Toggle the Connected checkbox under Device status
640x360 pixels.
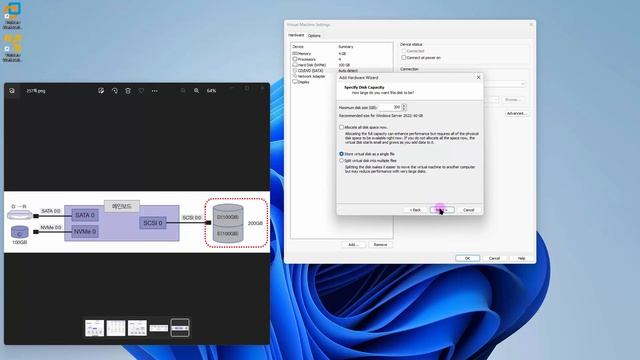pos(404,51)
